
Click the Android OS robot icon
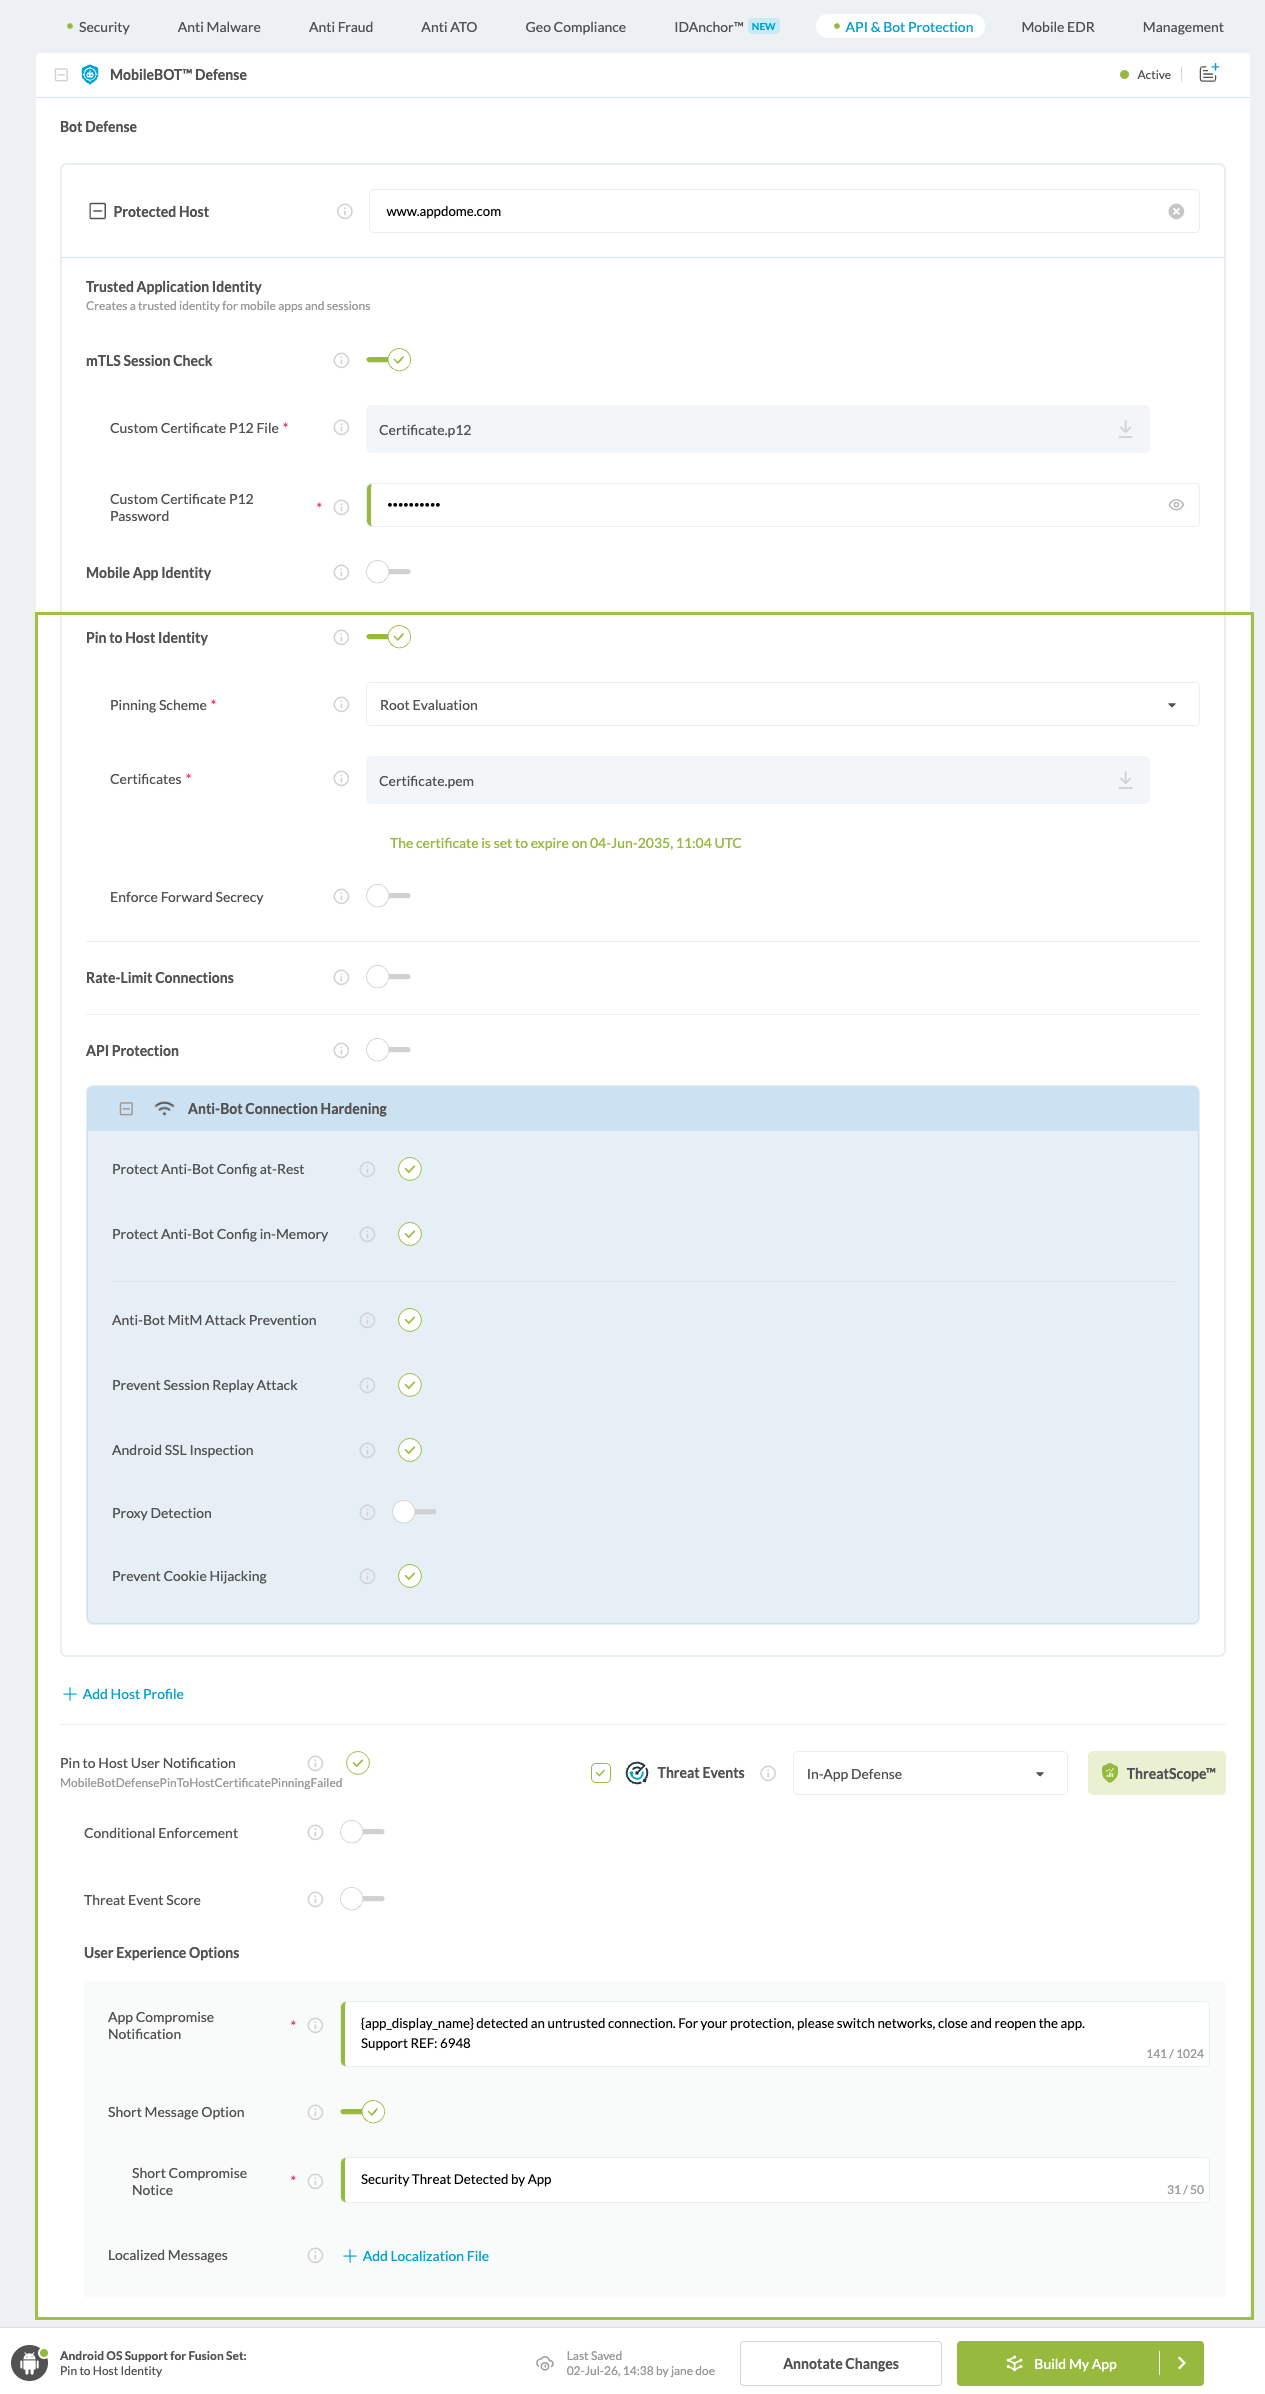29,2364
